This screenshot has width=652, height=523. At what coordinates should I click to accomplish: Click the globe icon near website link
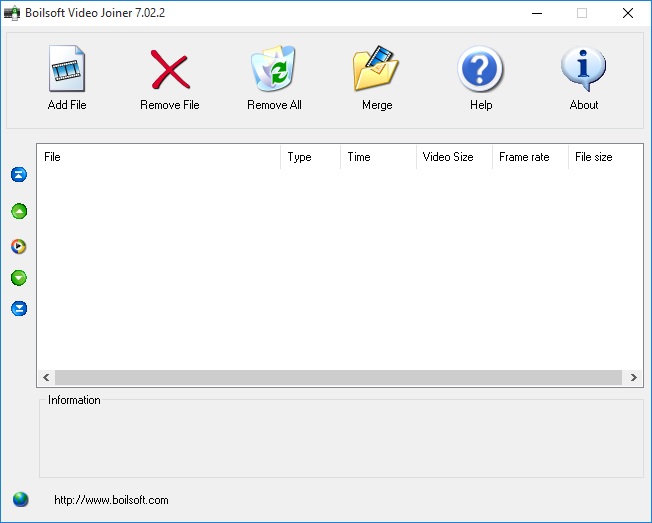(x=20, y=499)
